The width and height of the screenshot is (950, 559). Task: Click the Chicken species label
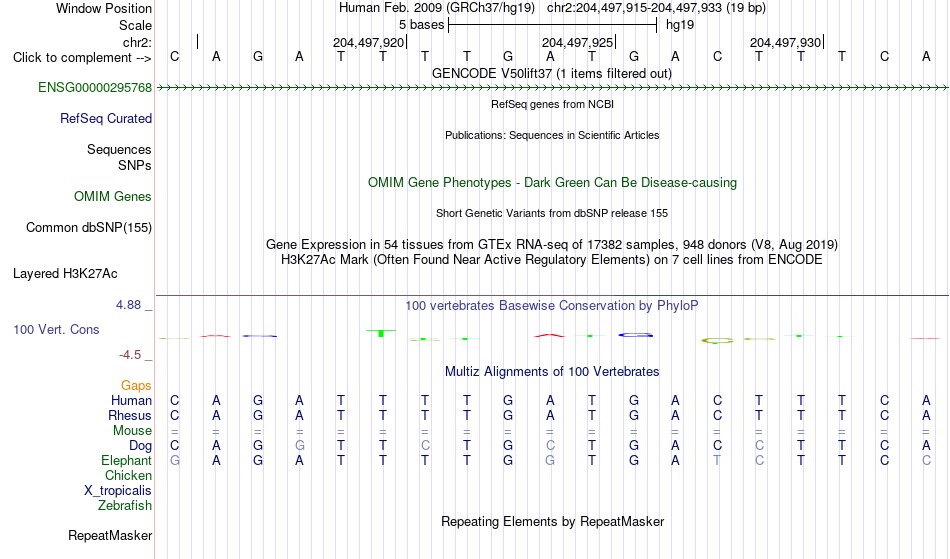128,476
